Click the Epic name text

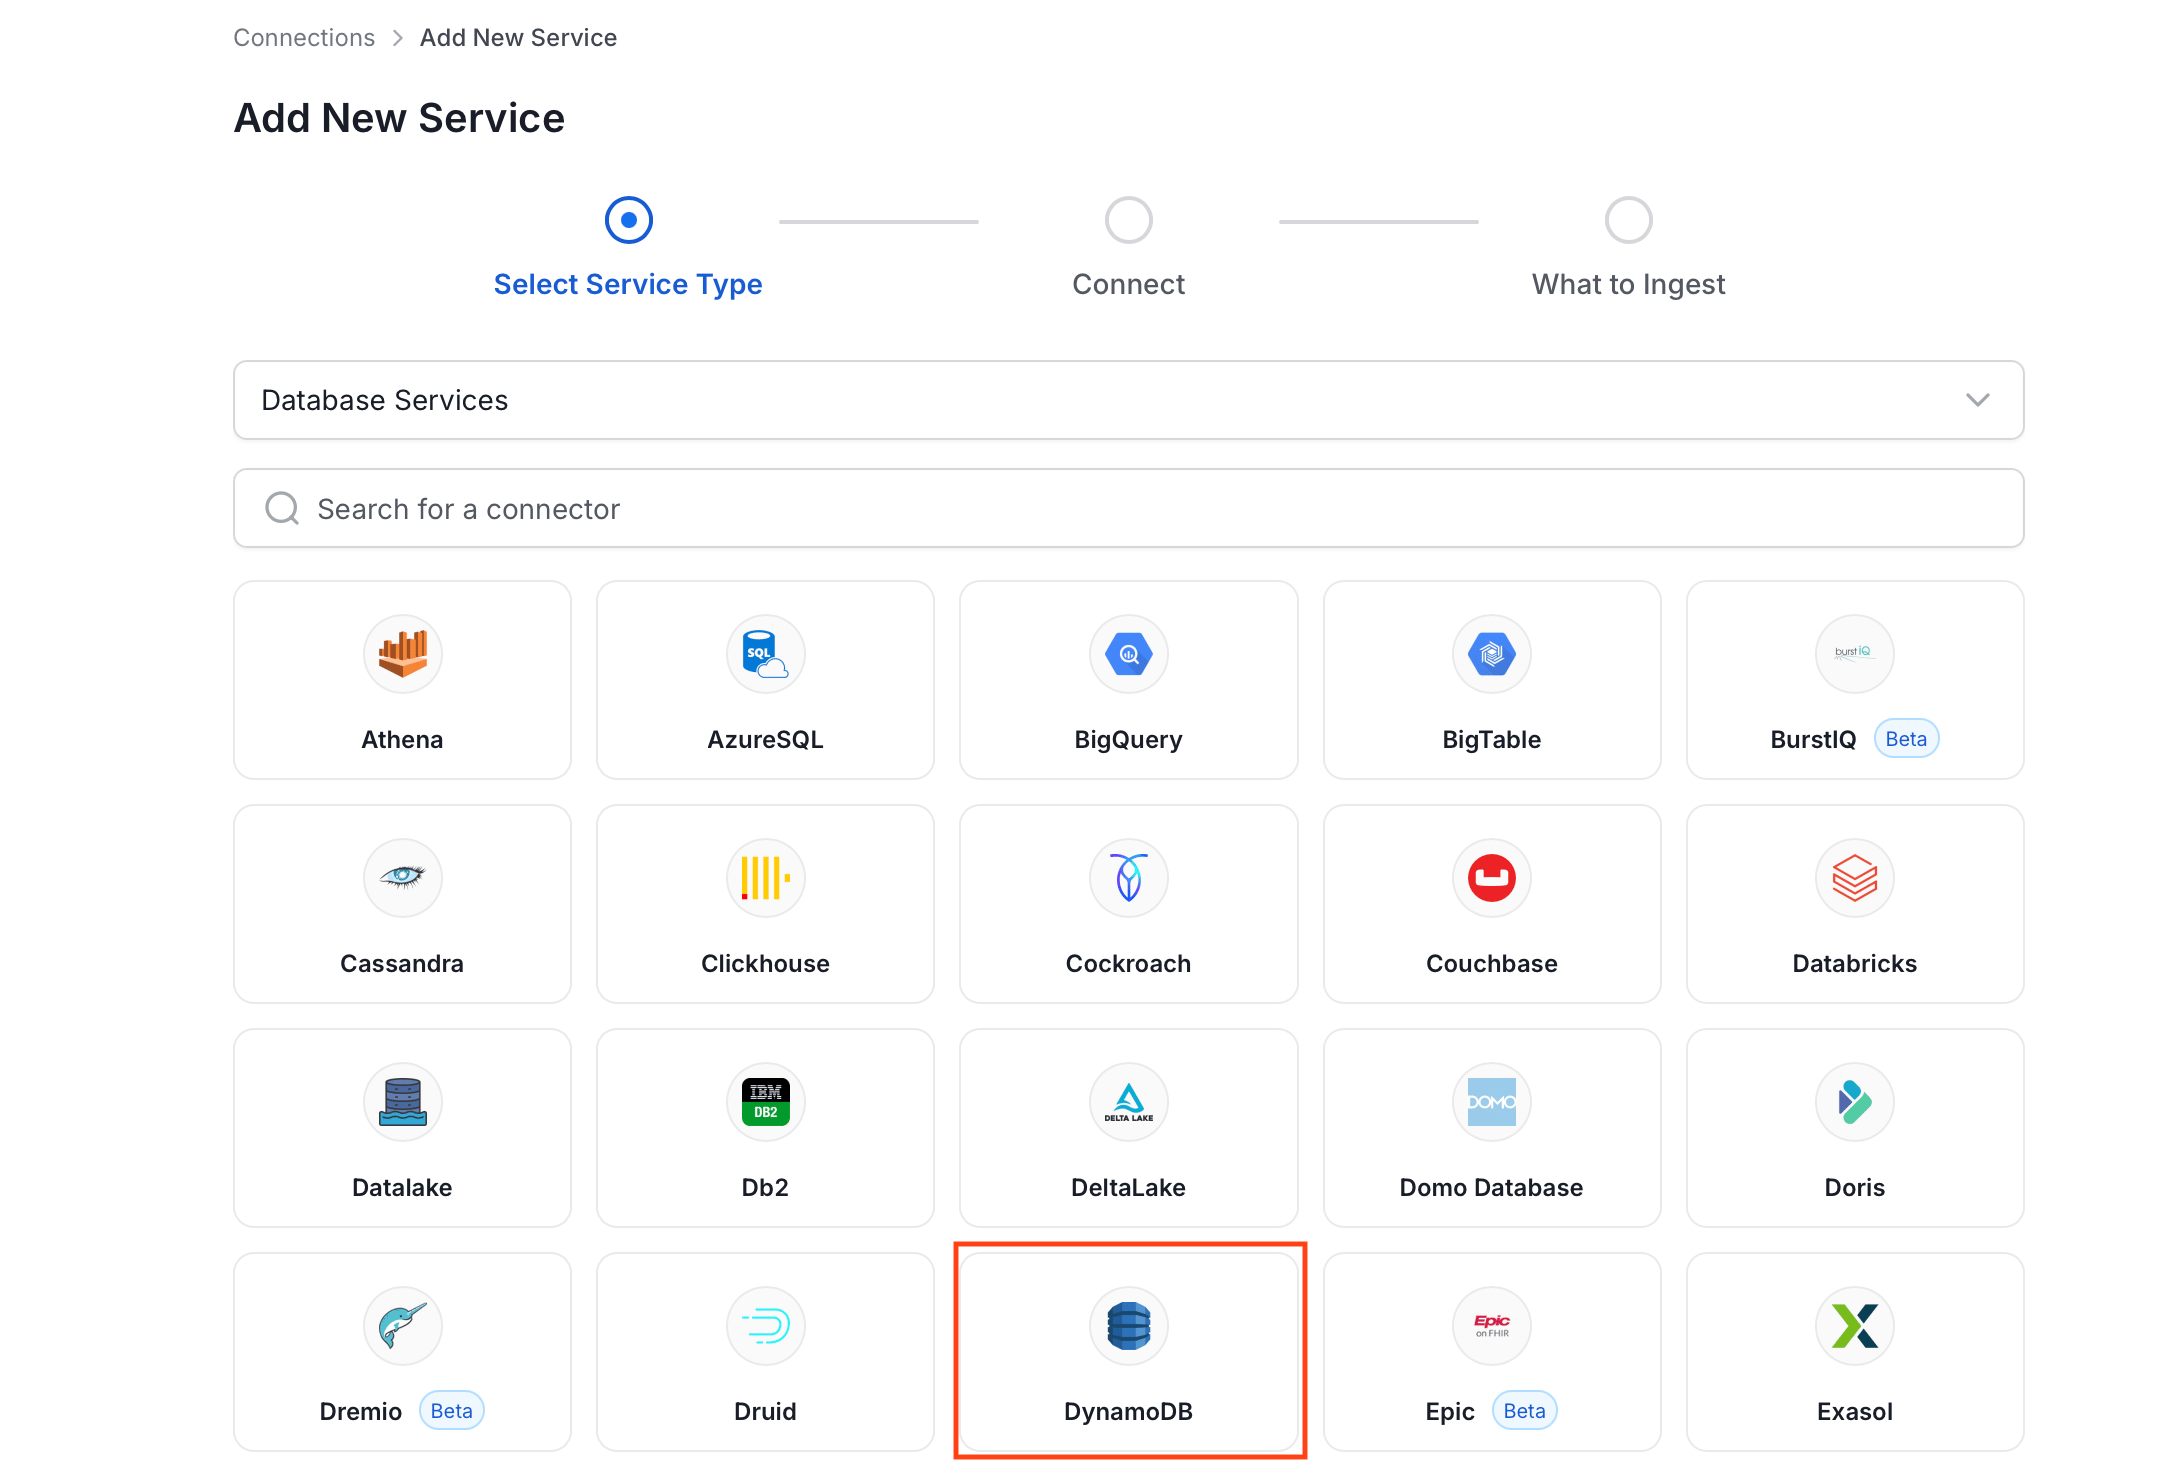1450,1412
